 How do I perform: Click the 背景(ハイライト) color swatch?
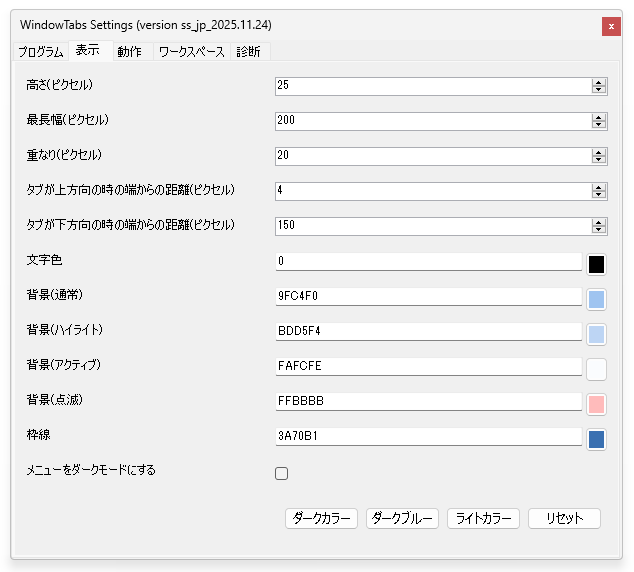click(596, 334)
